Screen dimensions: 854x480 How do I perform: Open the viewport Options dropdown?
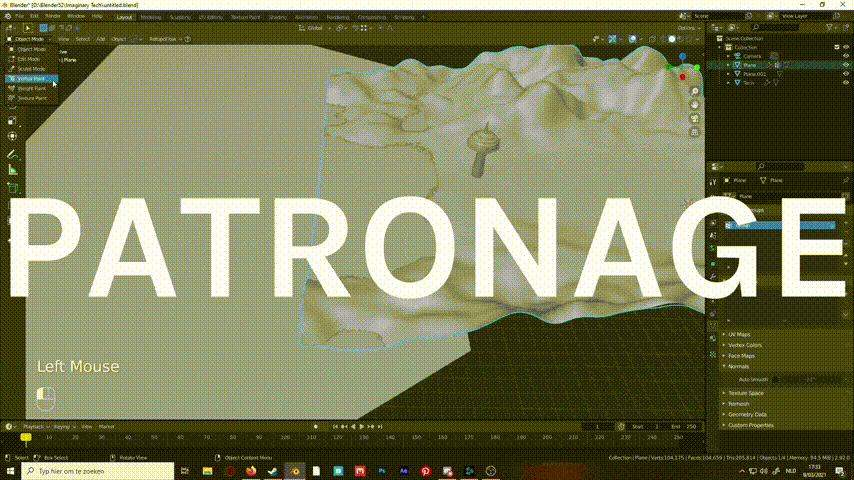tap(688, 28)
